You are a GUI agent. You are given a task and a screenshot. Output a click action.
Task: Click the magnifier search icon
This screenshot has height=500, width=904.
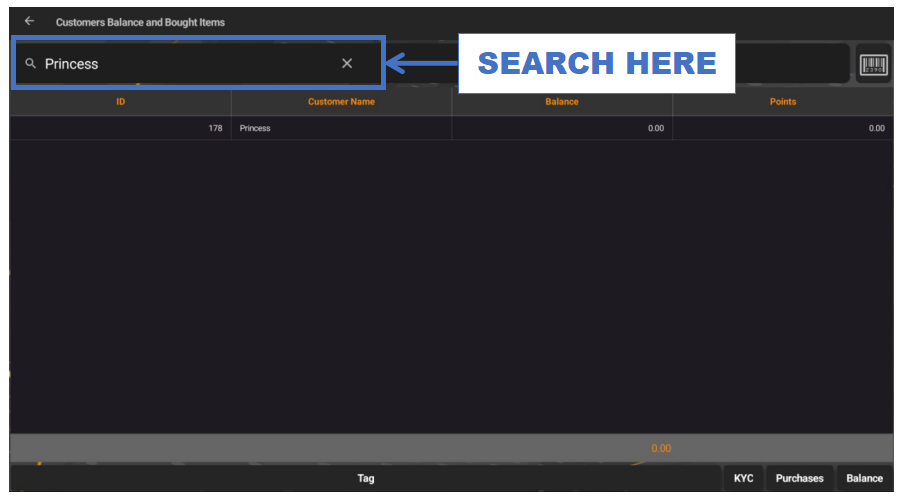pos(31,63)
